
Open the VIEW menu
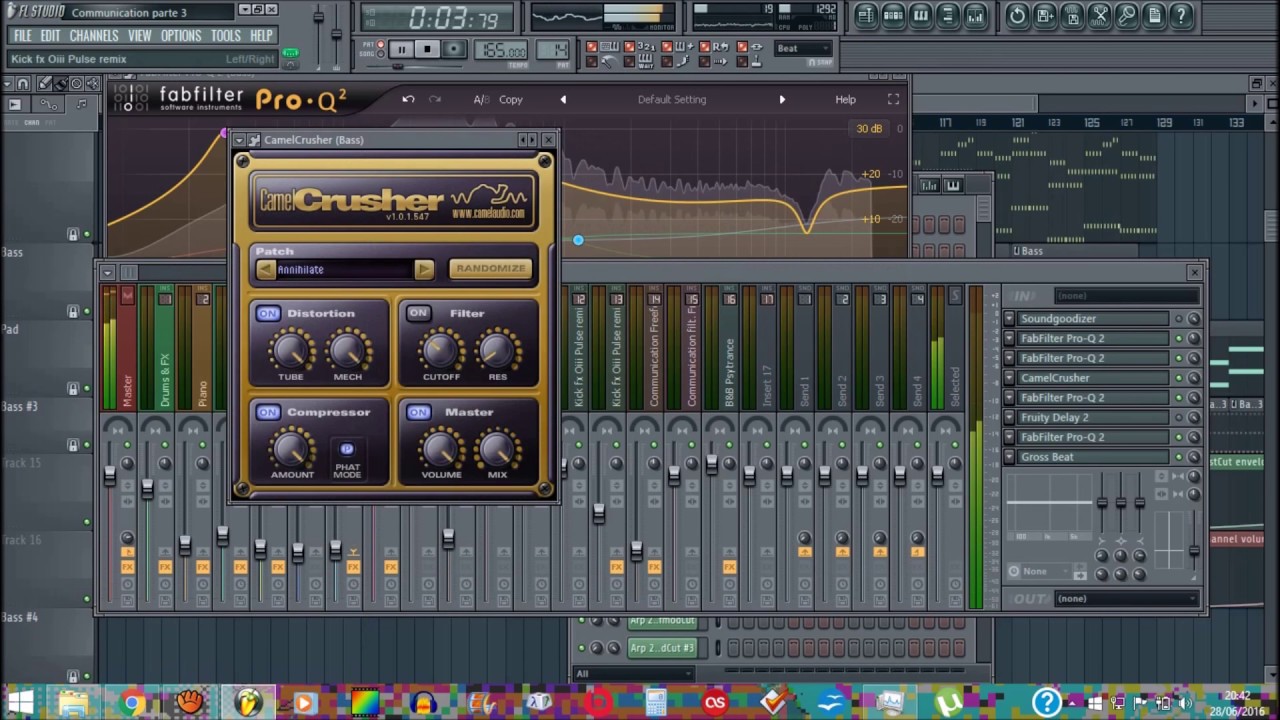140,35
